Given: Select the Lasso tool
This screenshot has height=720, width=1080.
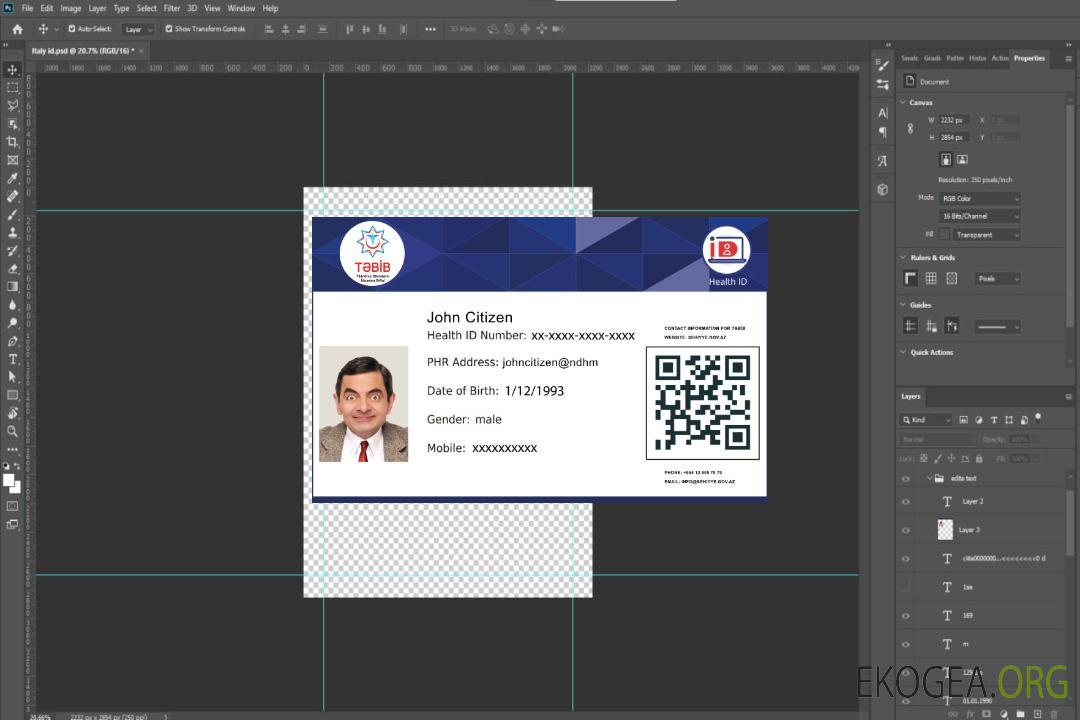Looking at the screenshot, I should tap(13, 105).
